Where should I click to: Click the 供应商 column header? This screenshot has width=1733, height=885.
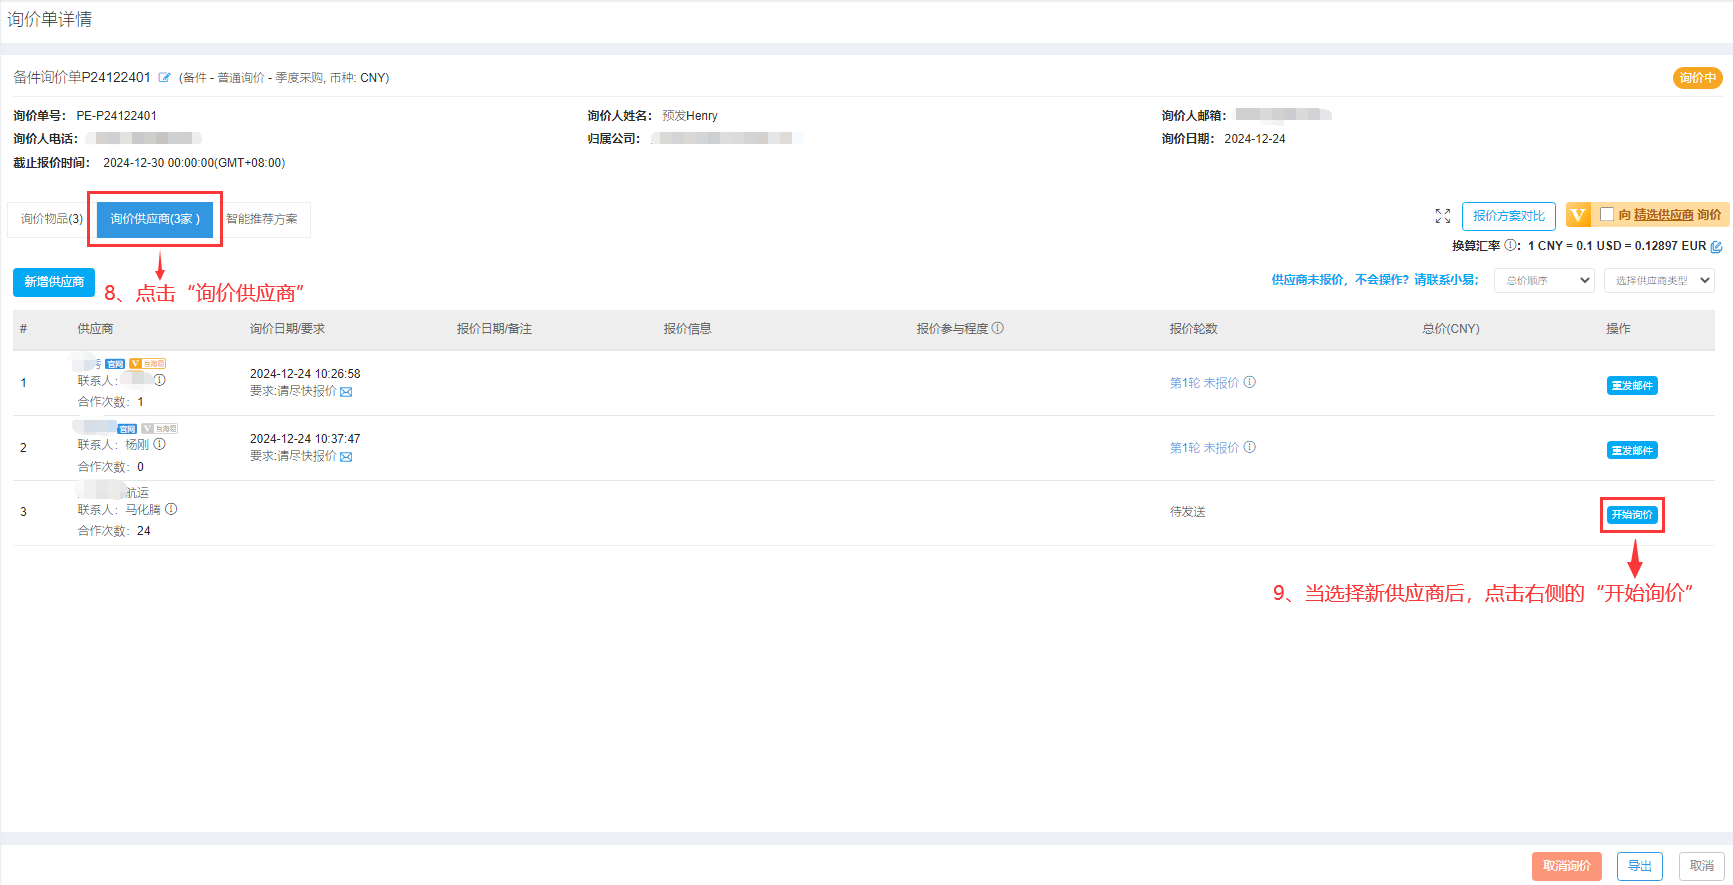point(96,328)
